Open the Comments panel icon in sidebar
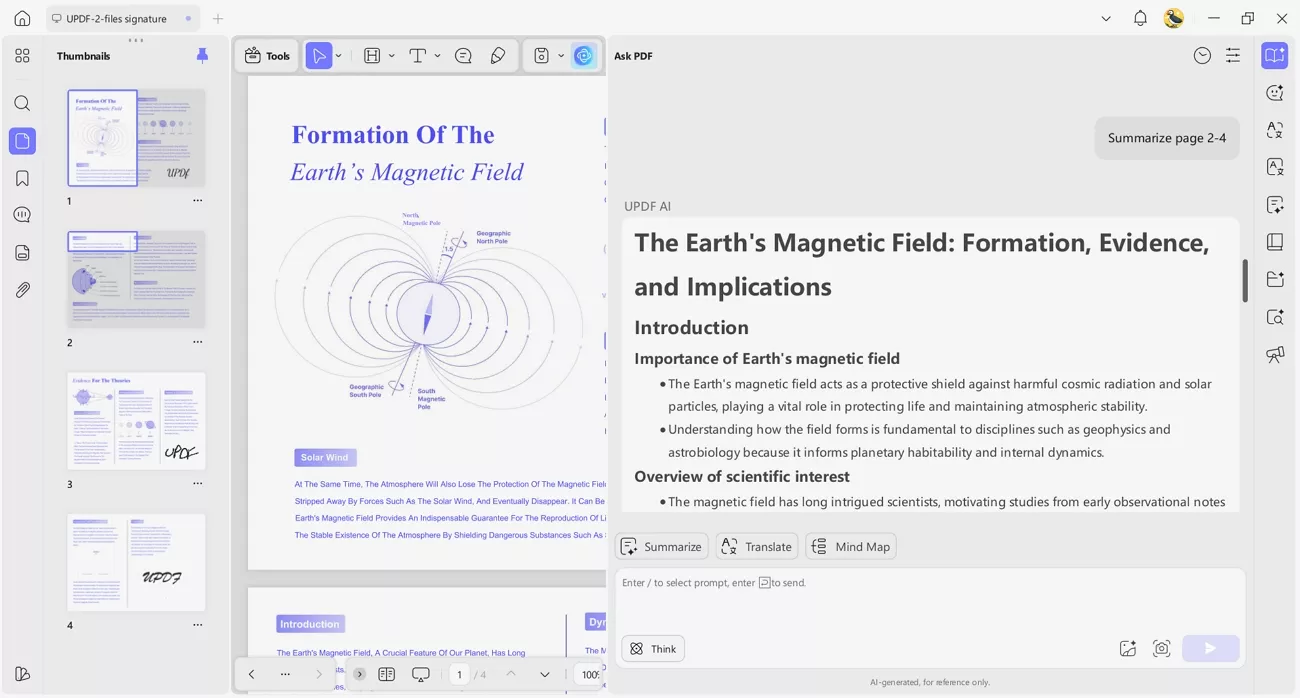The width and height of the screenshot is (1300, 698). point(22,215)
